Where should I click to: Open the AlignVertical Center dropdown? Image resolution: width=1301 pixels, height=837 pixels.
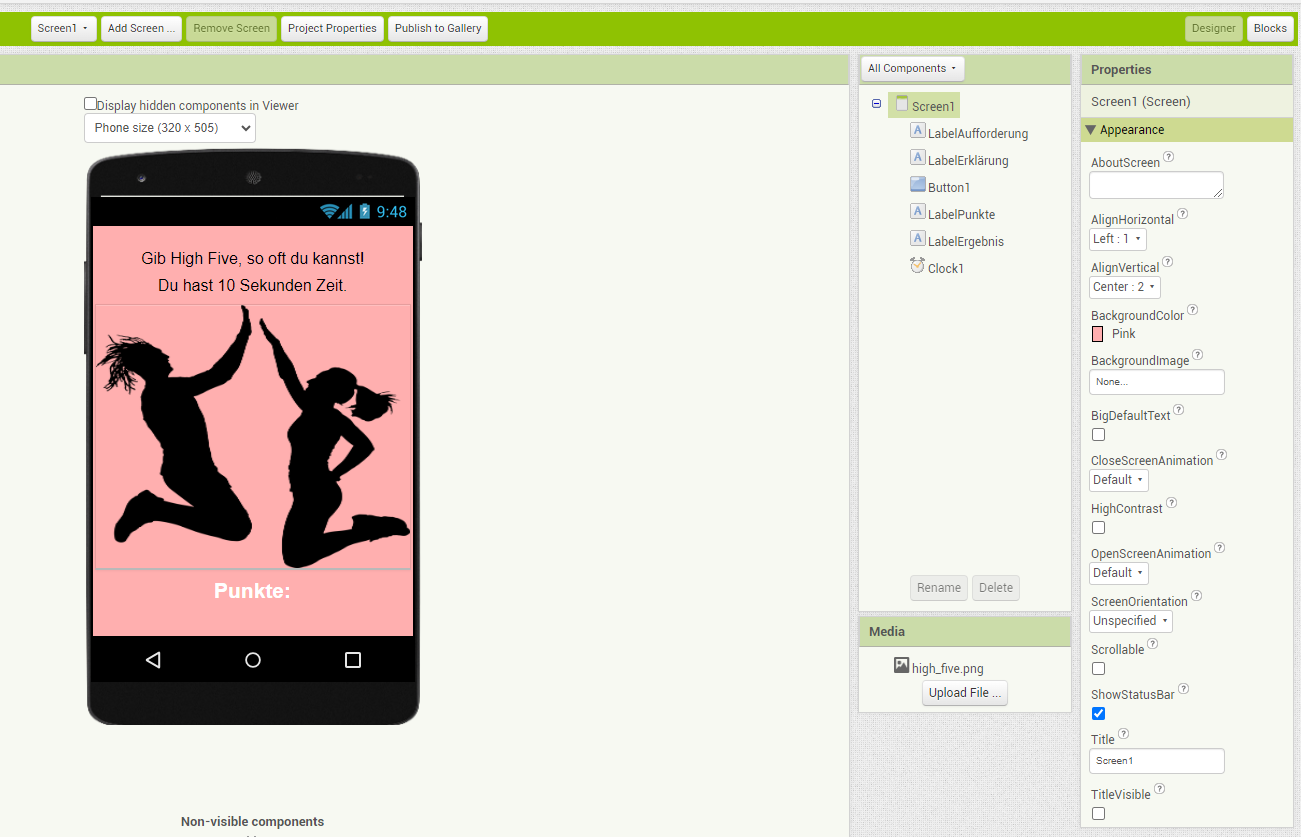click(x=1124, y=287)
